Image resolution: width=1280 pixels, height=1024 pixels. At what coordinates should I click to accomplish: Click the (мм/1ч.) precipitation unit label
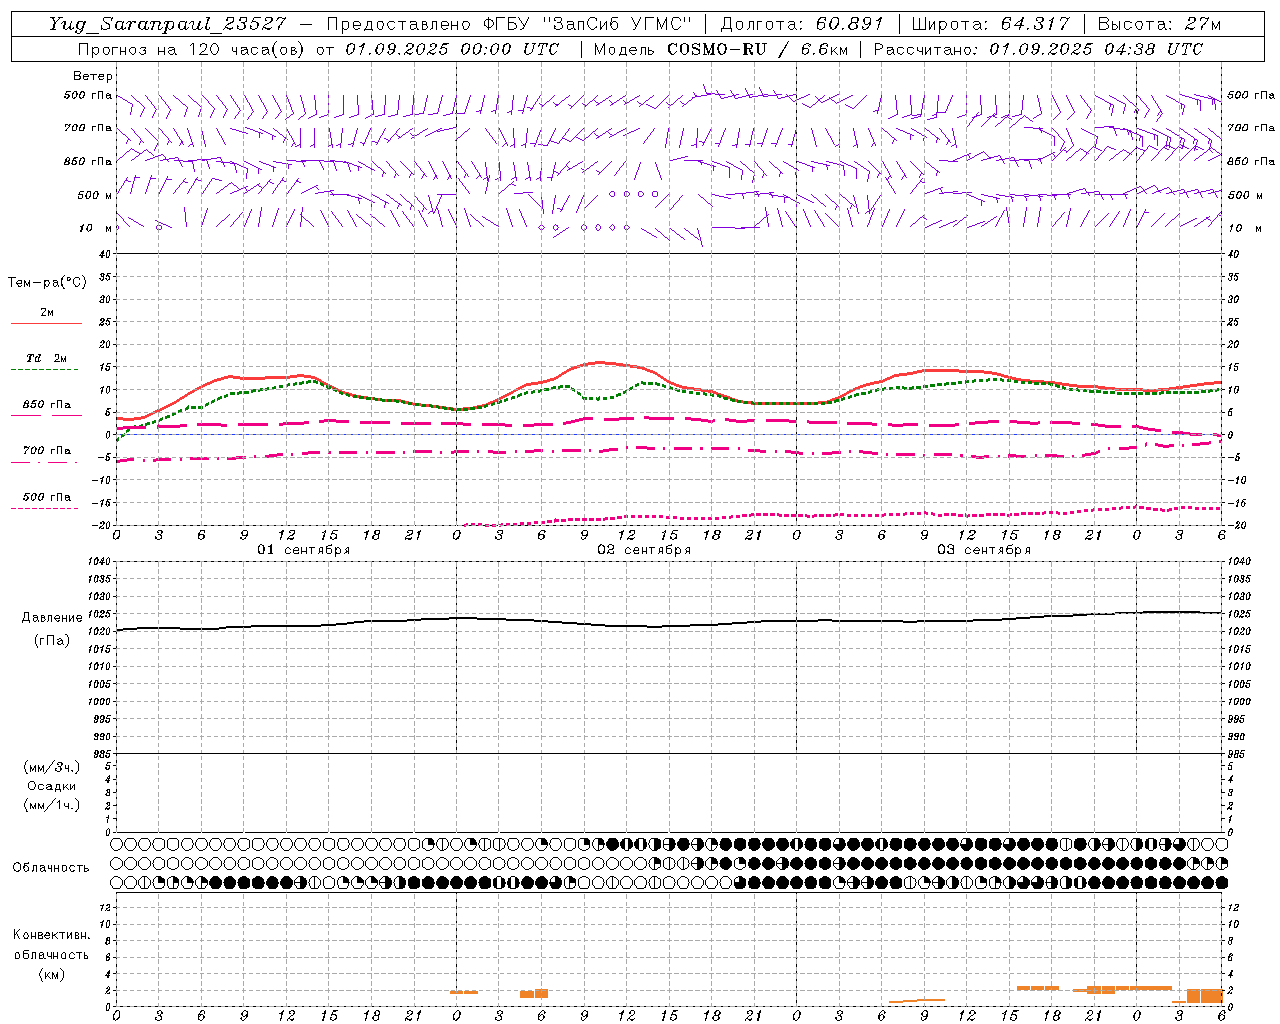coord(52,805)
